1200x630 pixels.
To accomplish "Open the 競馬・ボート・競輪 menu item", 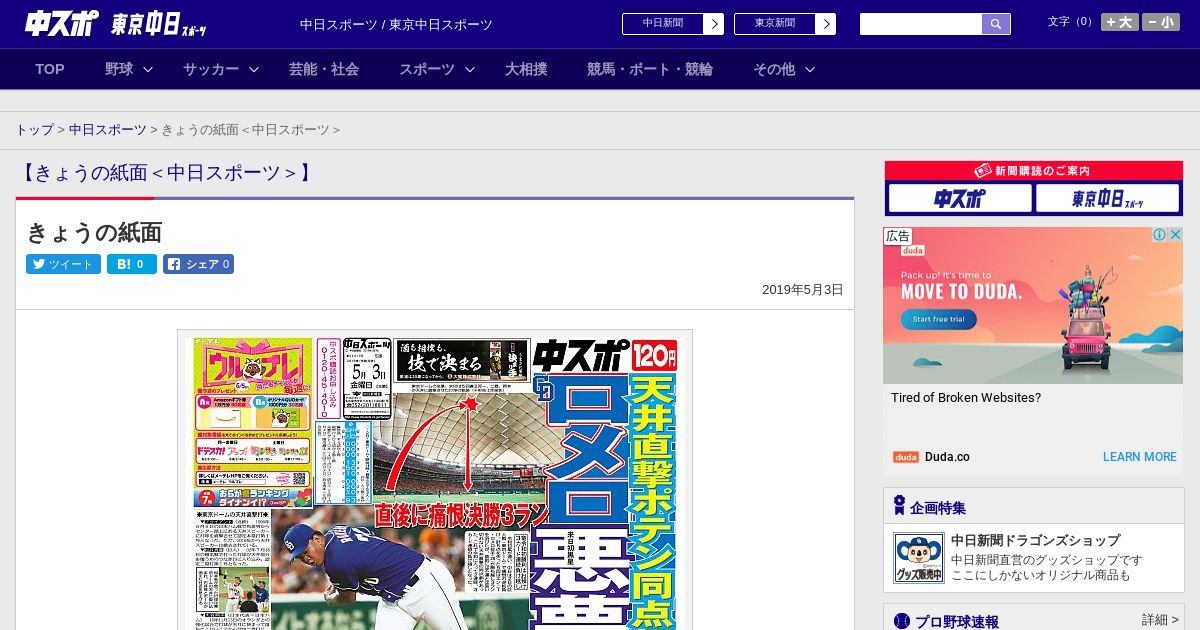I will [650, 69].
